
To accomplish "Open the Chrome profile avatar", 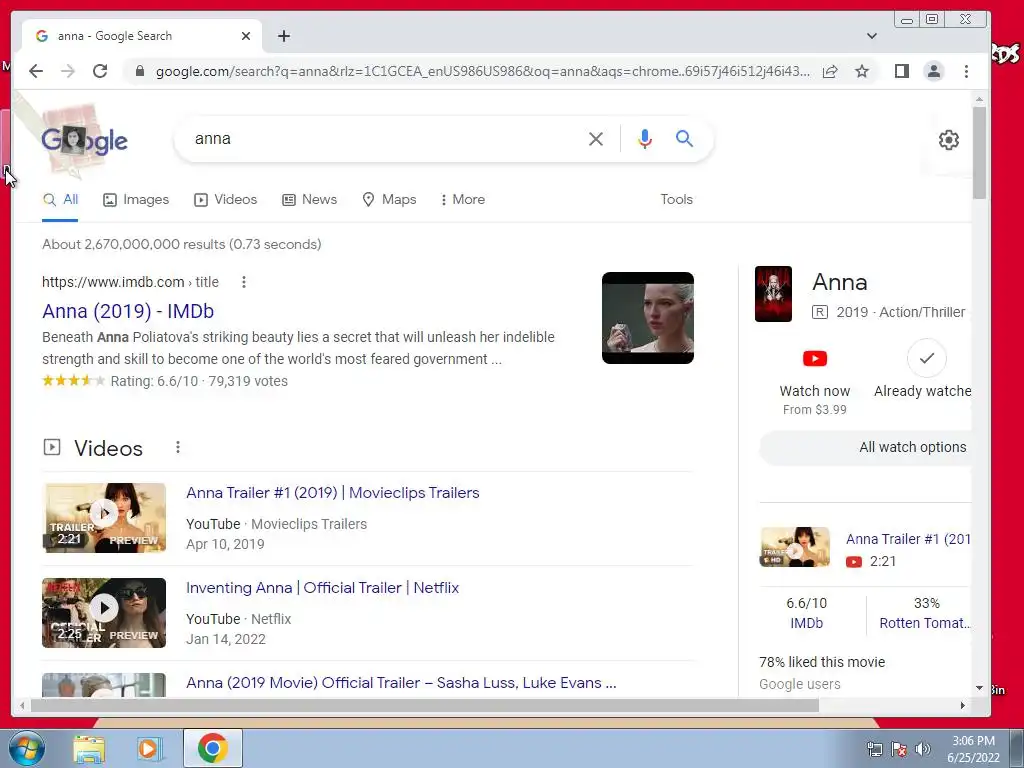I will tap(934, 71).
